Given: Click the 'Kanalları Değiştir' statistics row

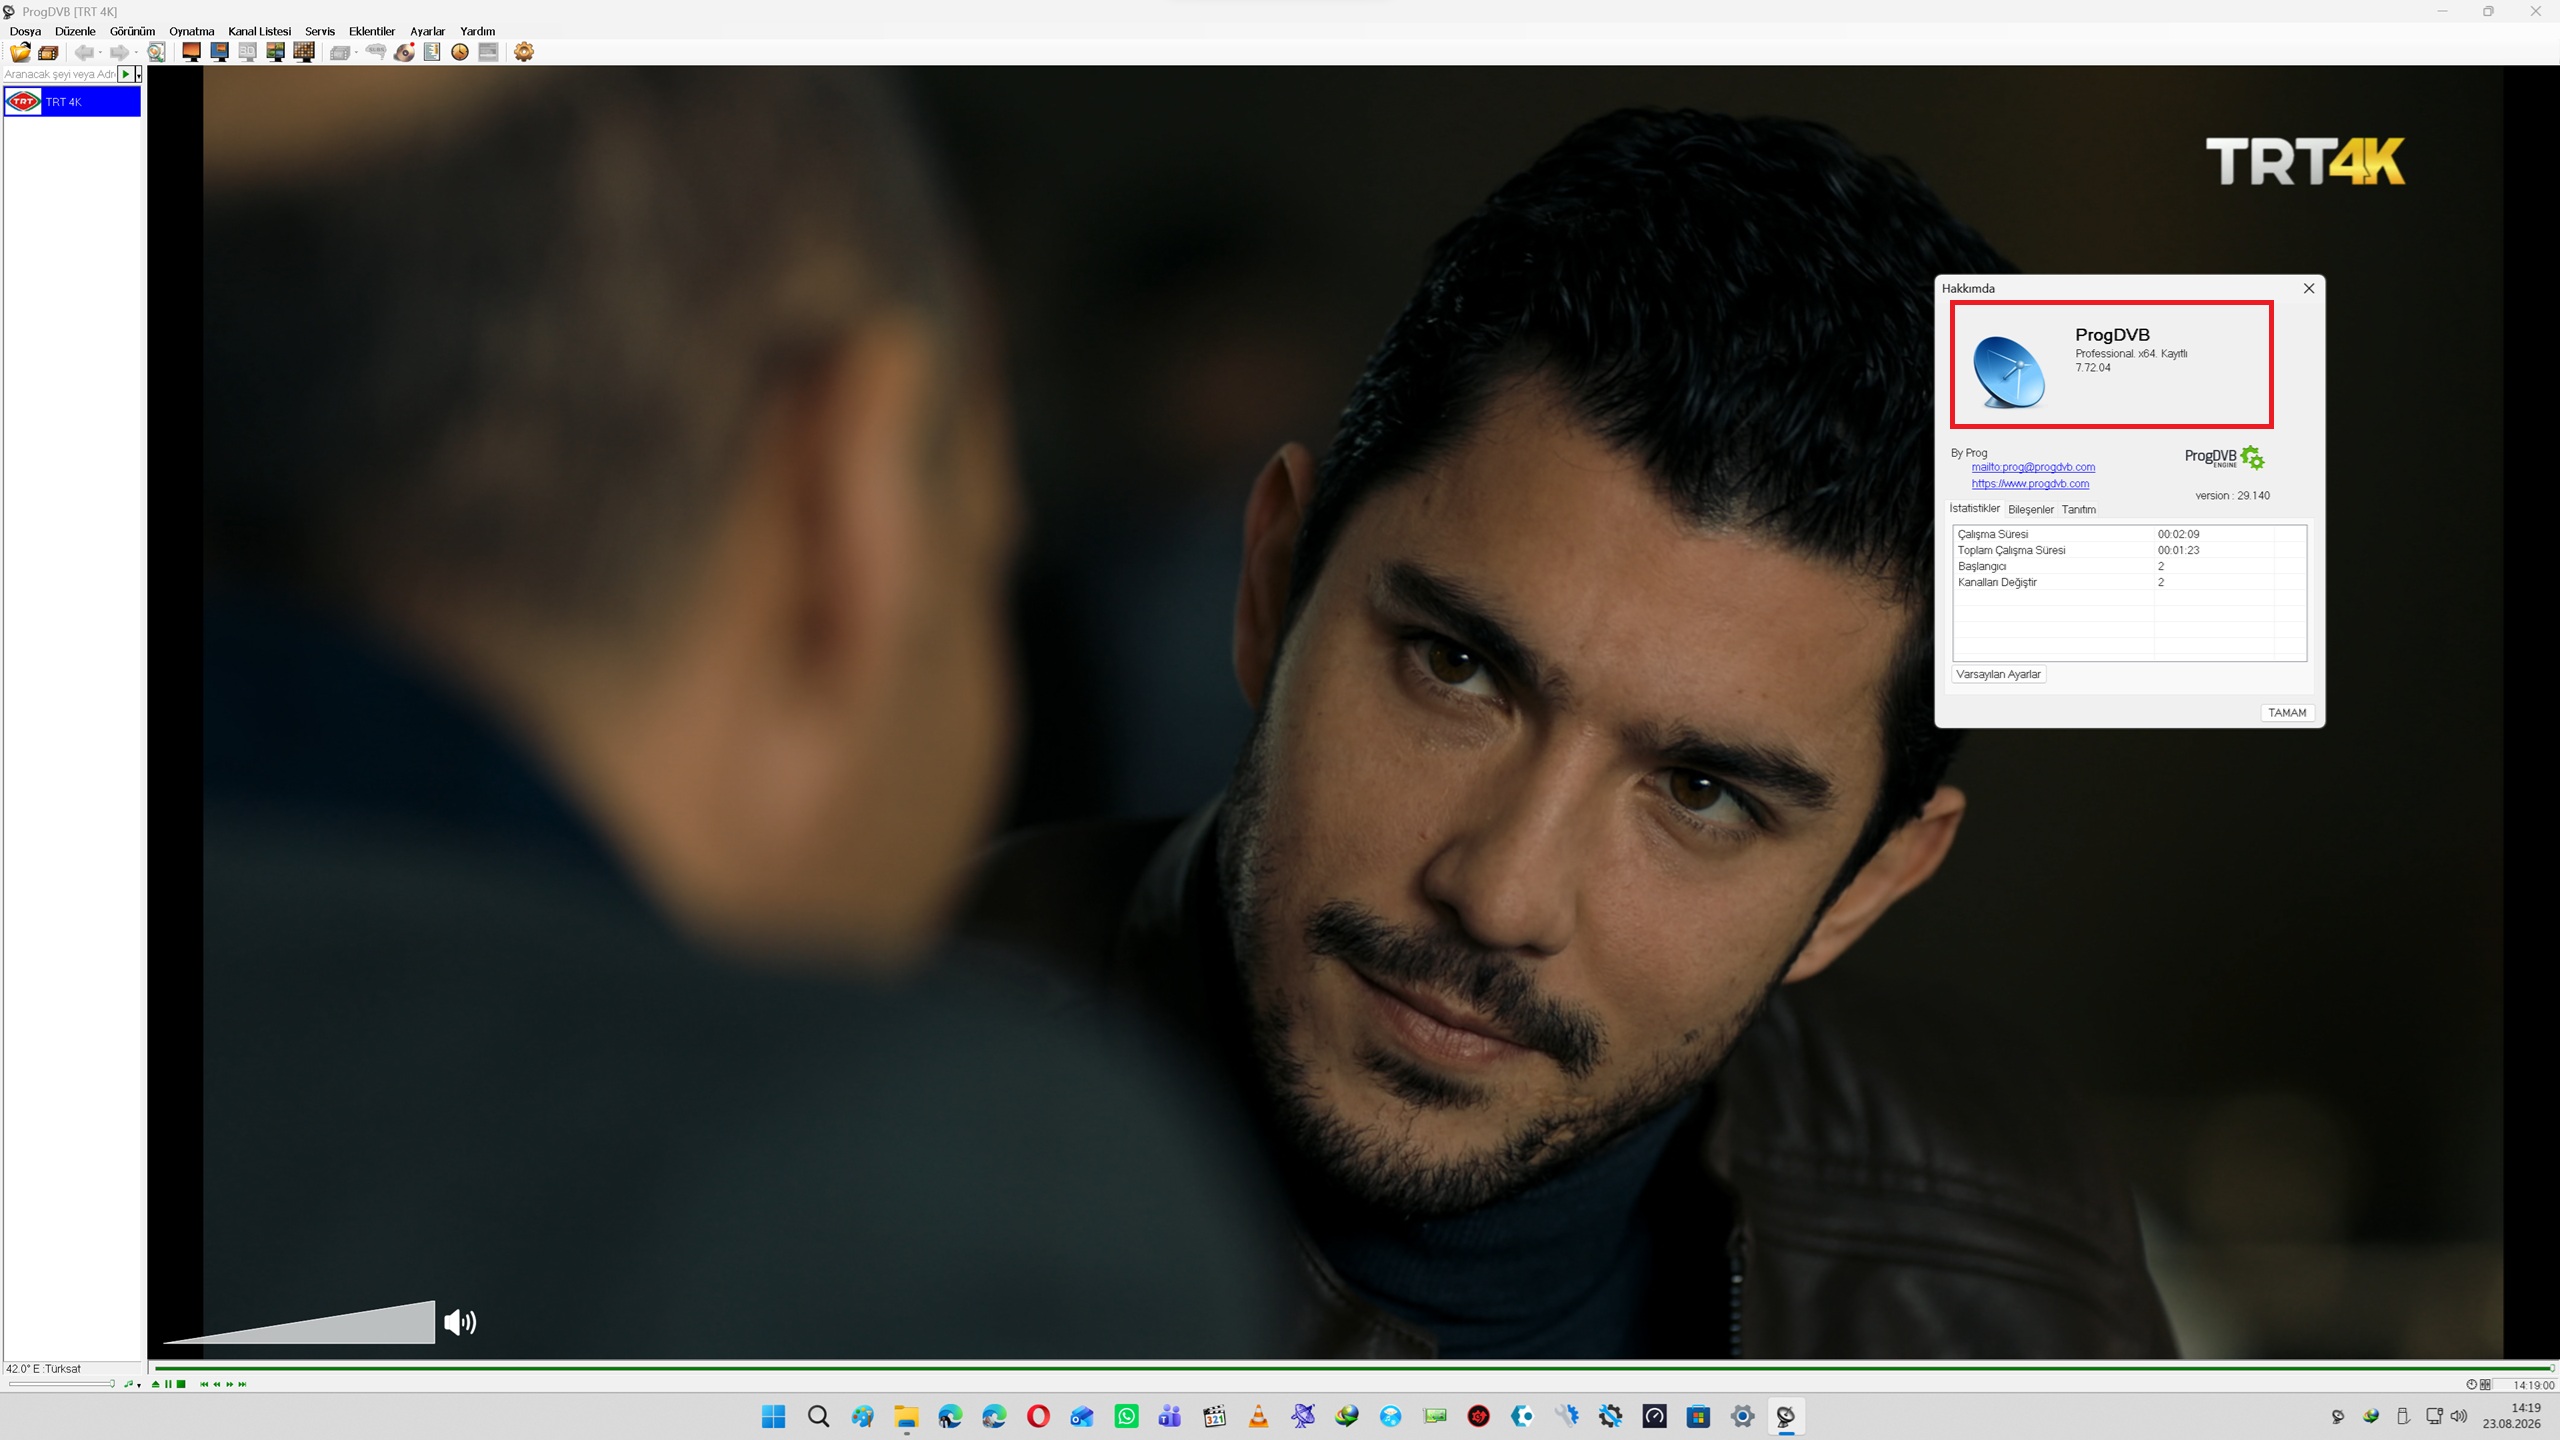Looking at the screenshot, I should [2129, 582].
